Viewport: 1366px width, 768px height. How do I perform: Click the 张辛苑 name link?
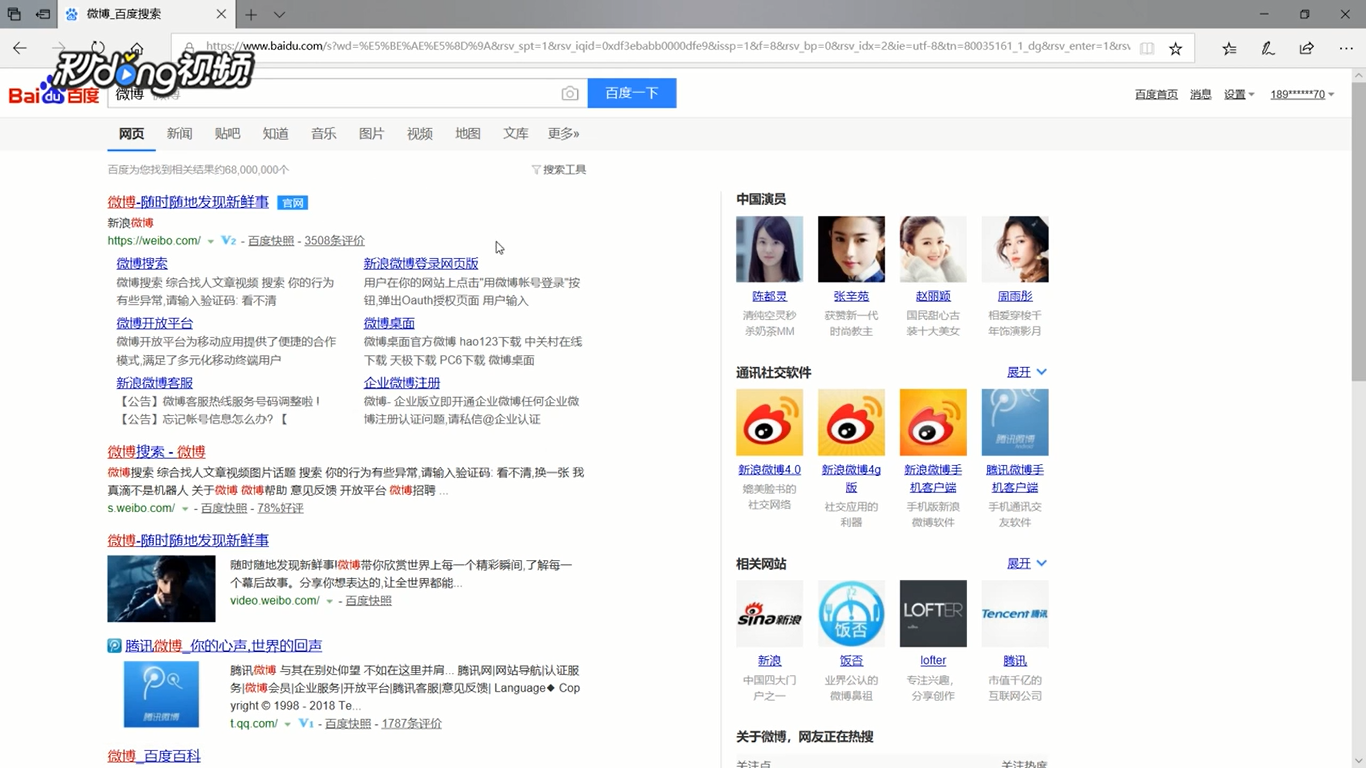[x=851, y=297]
